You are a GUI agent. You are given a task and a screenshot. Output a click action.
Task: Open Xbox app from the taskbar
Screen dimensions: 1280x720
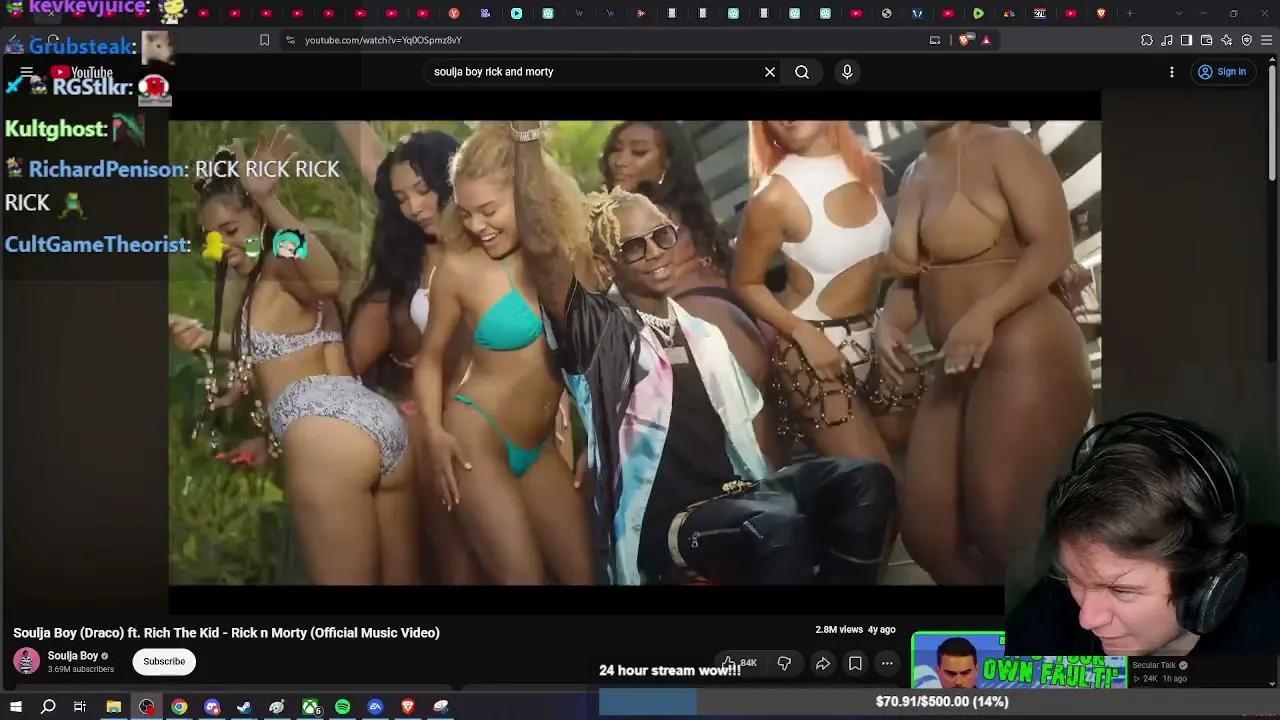coord(311,707)
